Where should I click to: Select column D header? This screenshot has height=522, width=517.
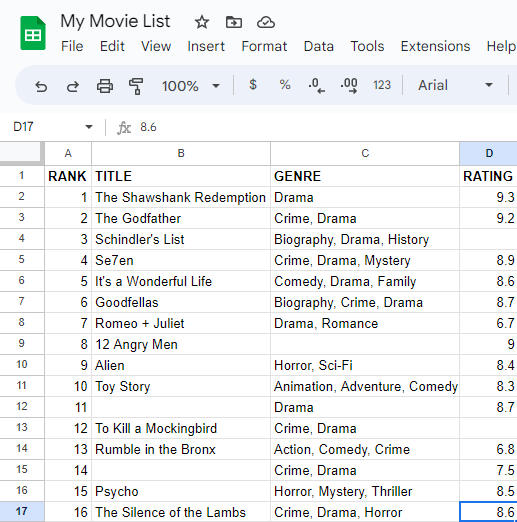(x=489, y=153)
